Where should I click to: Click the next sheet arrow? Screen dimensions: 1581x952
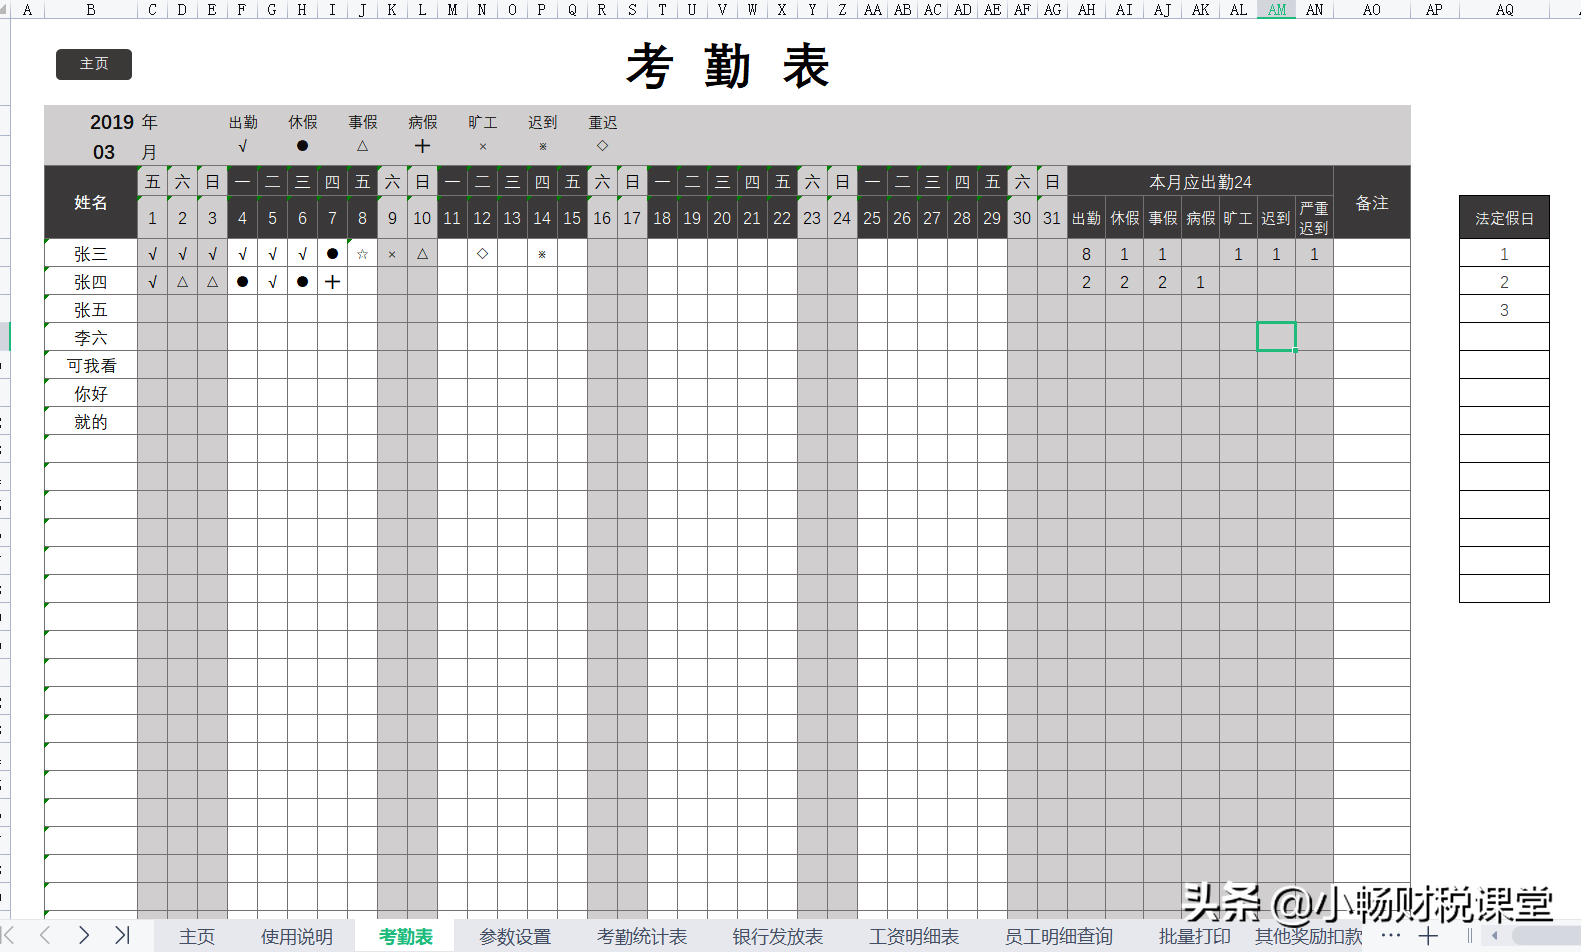pyautogui.click(x=84, y=935)
